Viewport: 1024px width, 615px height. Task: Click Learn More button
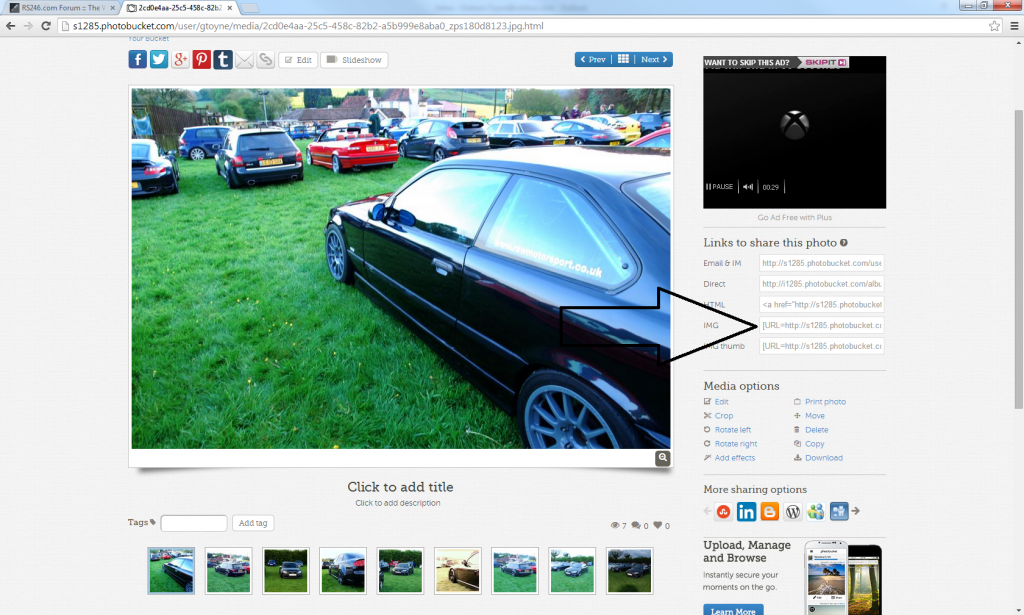pos(733,610)
